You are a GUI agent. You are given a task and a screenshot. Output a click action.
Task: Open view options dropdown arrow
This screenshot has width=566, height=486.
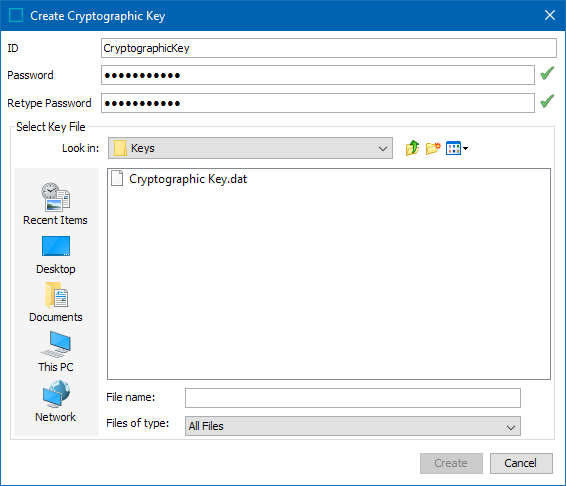pyautogui.click(x=465, y=148)
